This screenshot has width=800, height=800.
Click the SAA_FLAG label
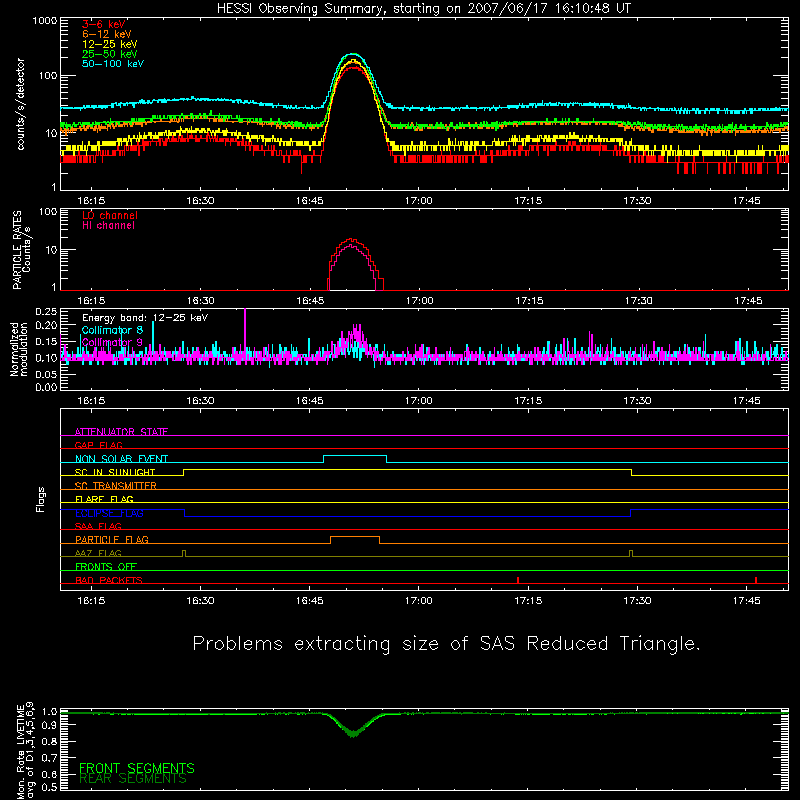pyautogui.click(x=98, y=526)
